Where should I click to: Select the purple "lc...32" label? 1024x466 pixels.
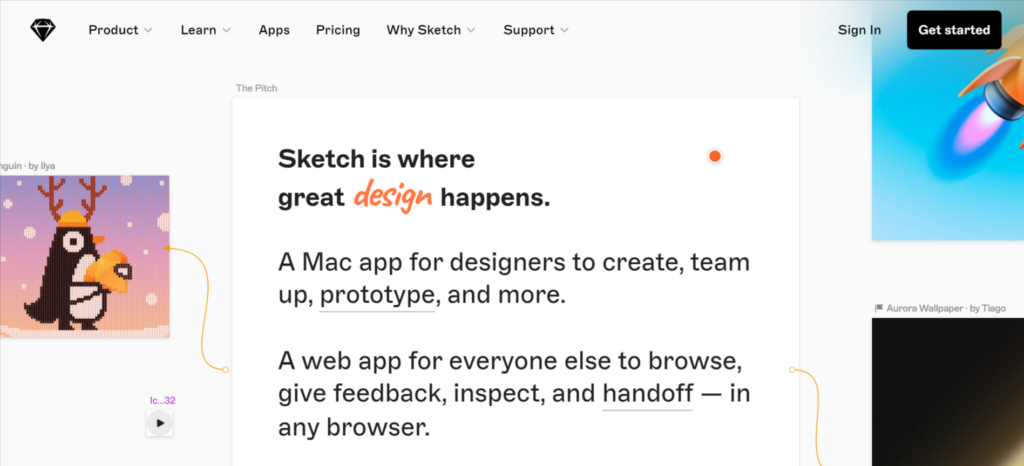click(163, 401)
